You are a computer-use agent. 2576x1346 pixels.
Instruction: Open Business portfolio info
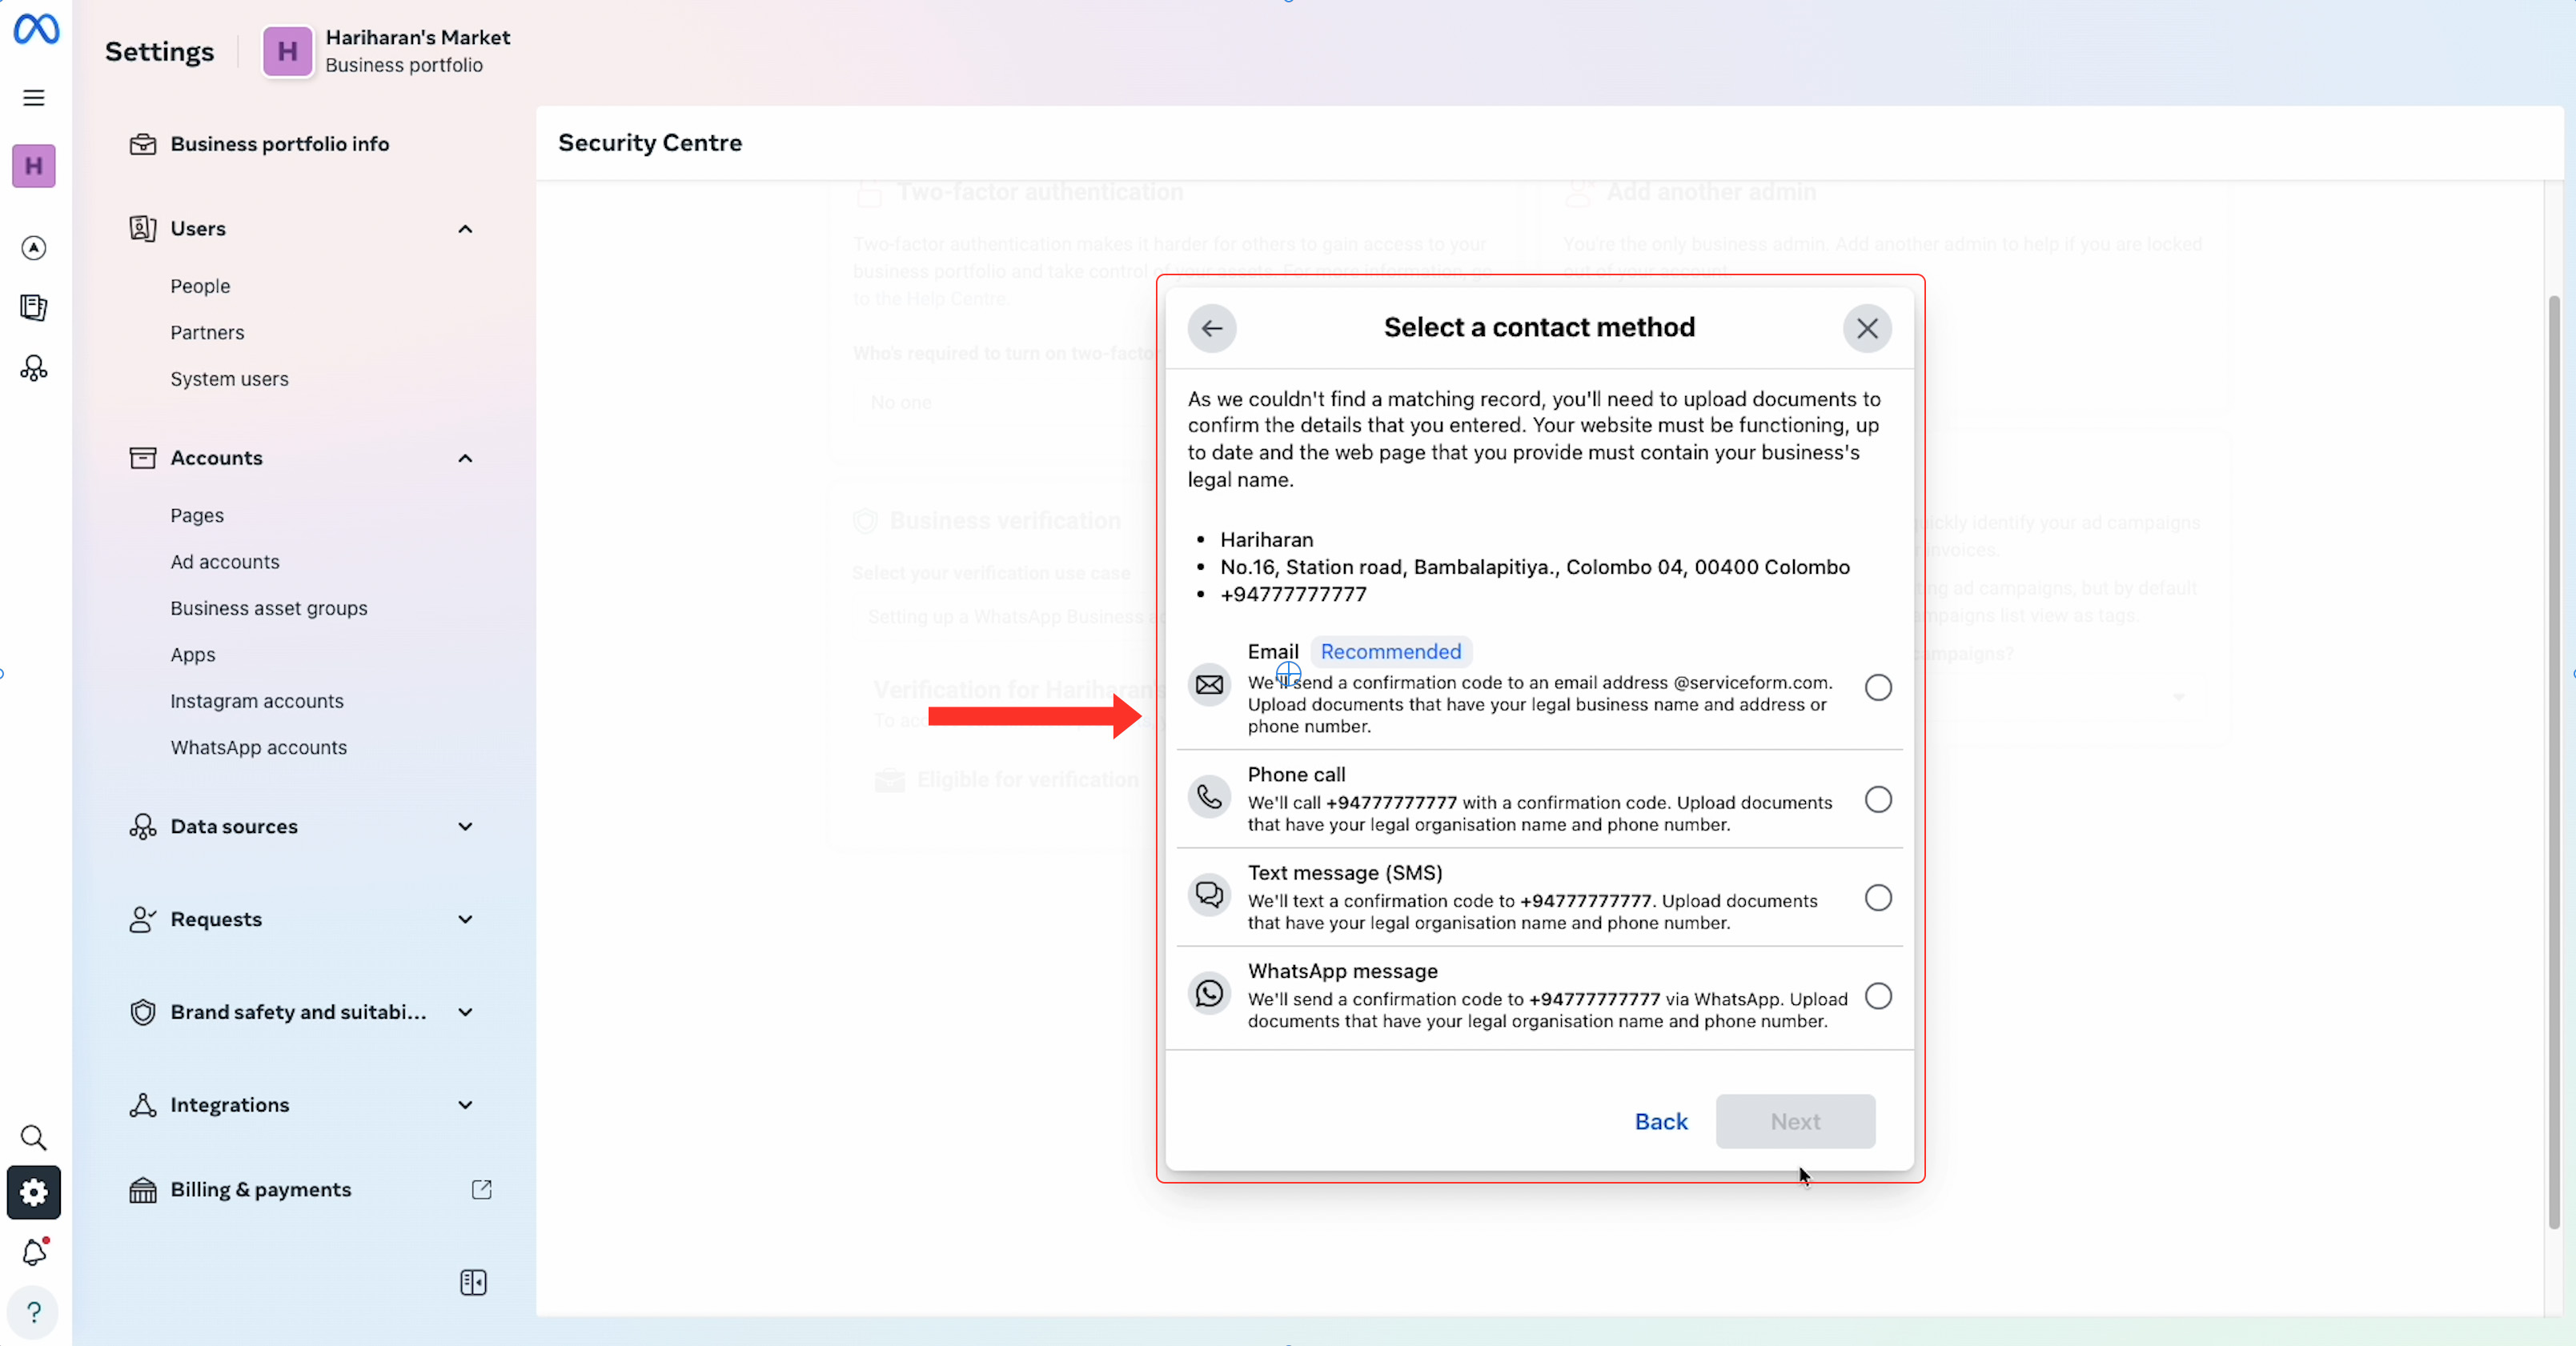coord(280,144)
